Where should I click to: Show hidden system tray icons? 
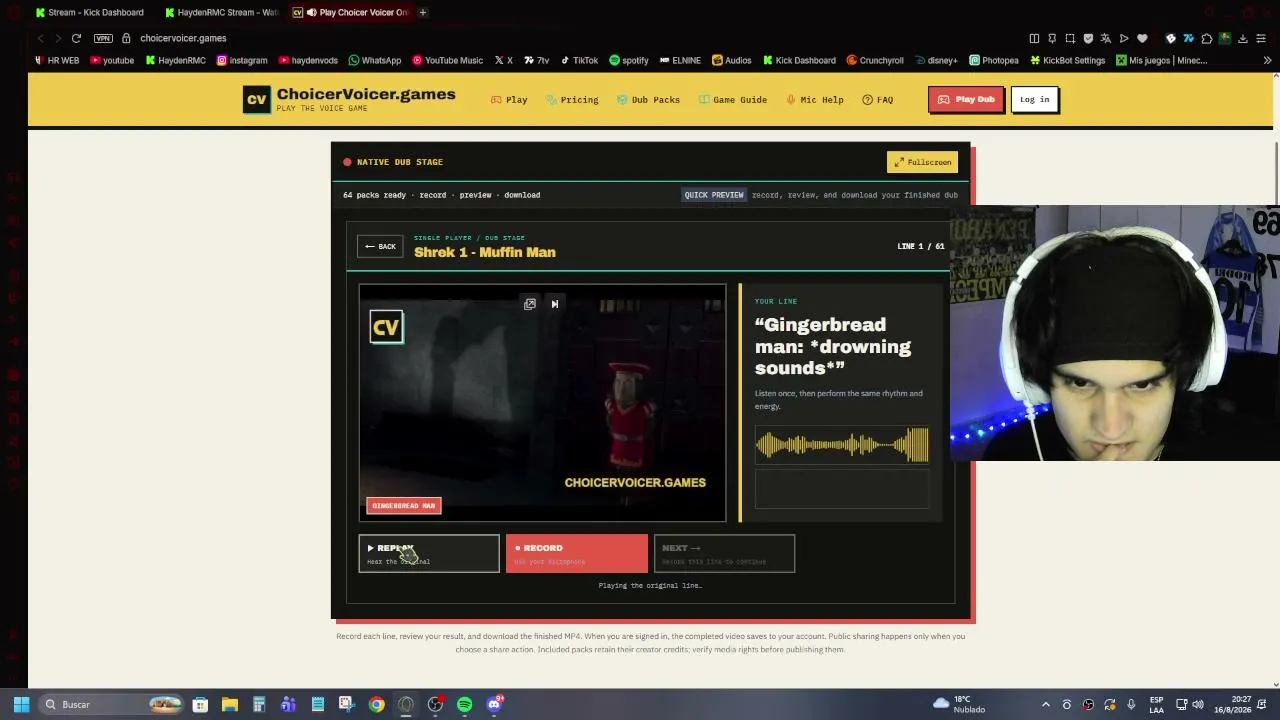(1046, 704)
